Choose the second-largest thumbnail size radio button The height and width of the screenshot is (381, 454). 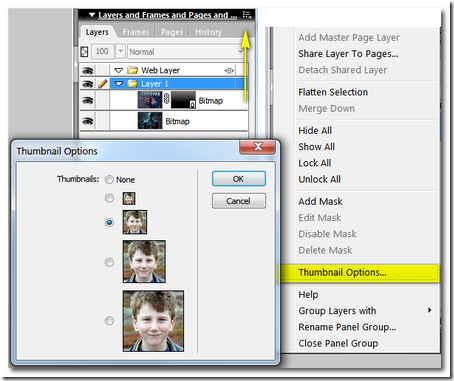[109, 262]
